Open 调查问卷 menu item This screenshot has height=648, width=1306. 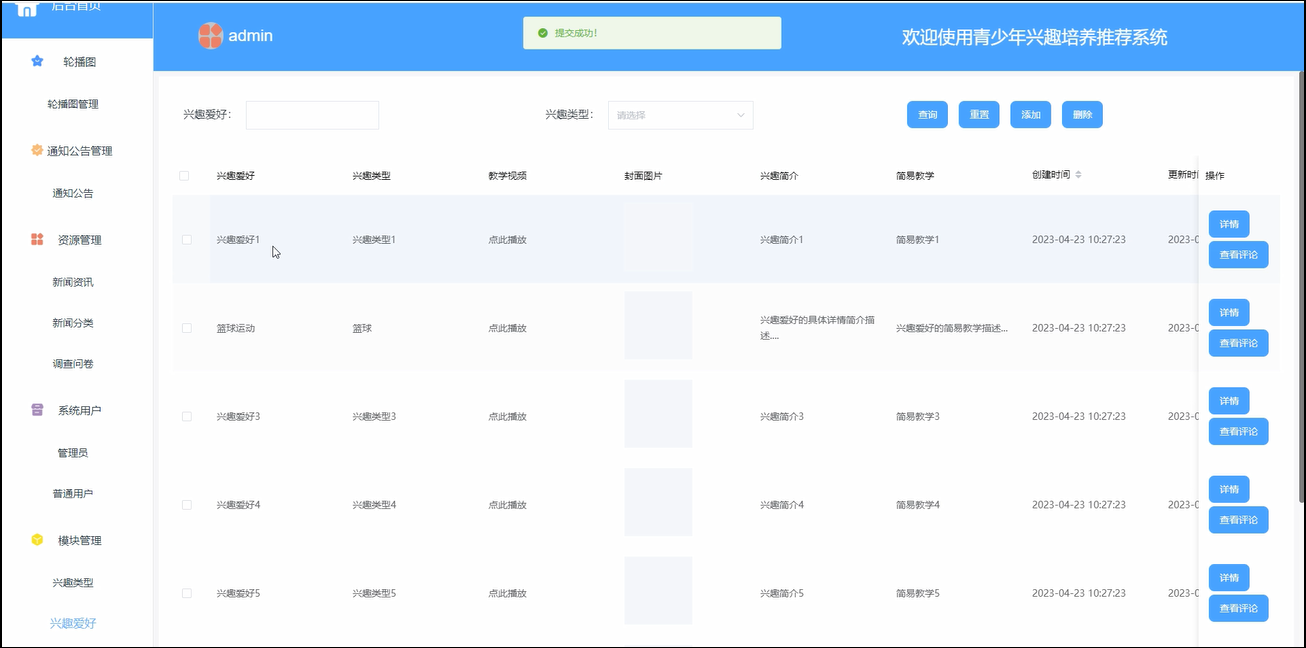point(73,364)
